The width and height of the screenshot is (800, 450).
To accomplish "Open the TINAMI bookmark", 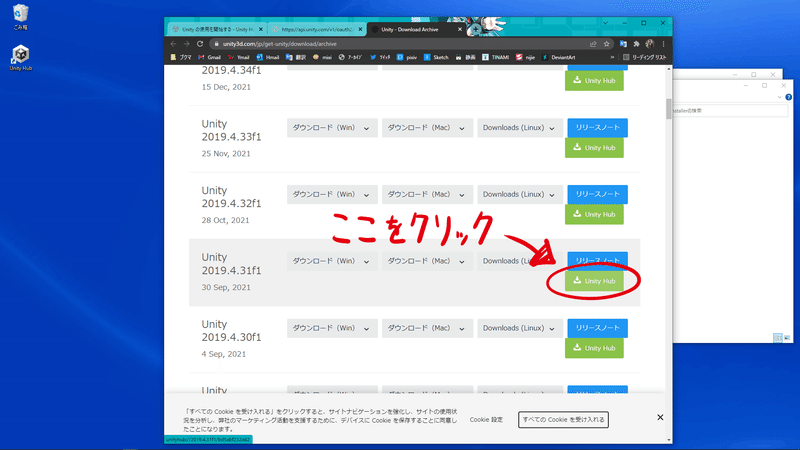I will pyautogui.click(x=495, y=58).
